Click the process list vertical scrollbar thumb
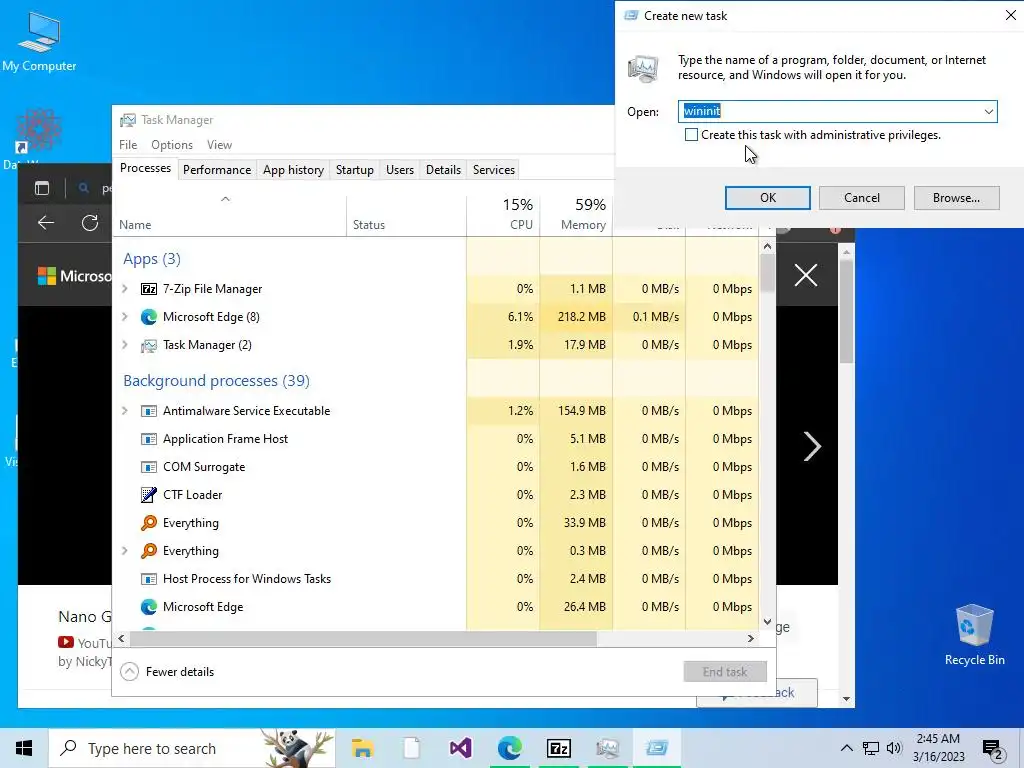 tap(767, 273)
